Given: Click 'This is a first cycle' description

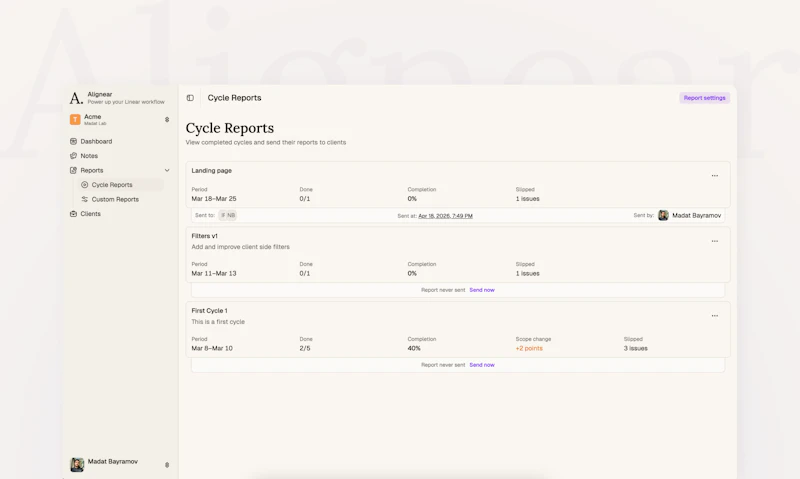Looking at the screenshot, I should (218, 322).
